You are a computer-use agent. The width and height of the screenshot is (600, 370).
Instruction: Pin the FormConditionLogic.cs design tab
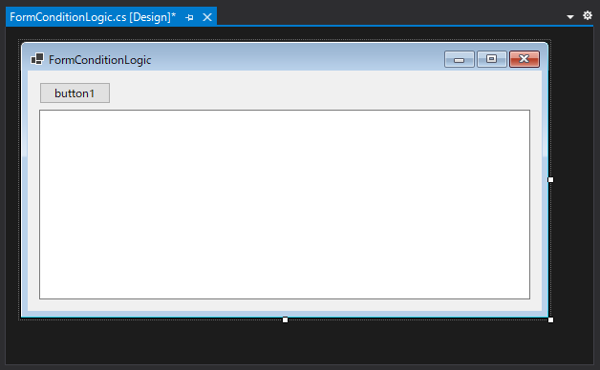click(189, 17)
